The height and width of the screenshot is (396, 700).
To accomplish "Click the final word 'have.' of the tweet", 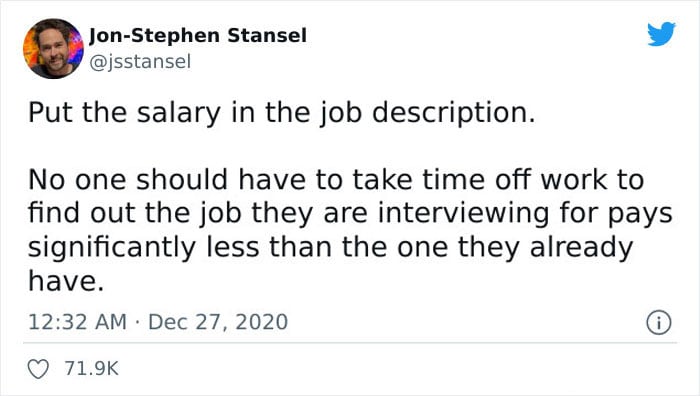I will [x=66, y=281].
